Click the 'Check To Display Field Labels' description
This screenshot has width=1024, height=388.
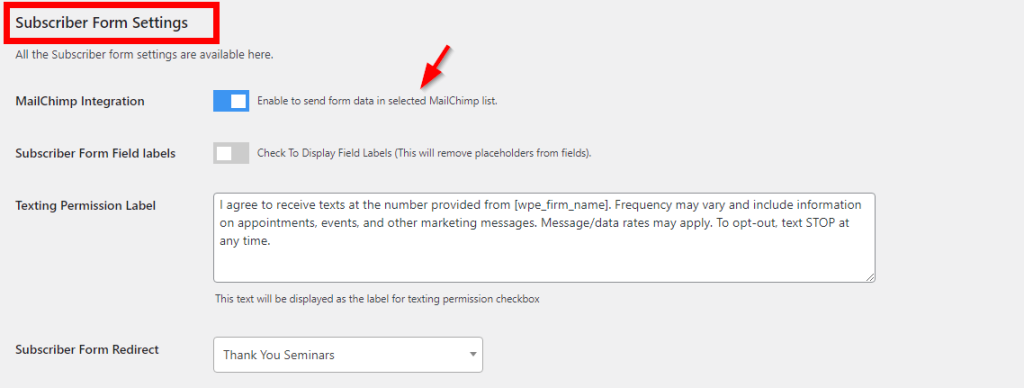[x=424, y=154]
